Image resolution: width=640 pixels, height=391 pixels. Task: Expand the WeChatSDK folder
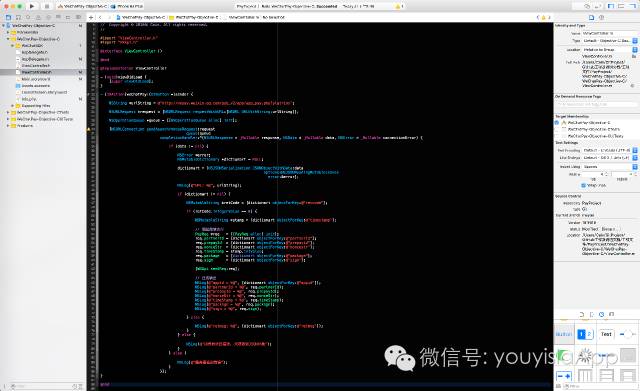[x=13, y=45]
